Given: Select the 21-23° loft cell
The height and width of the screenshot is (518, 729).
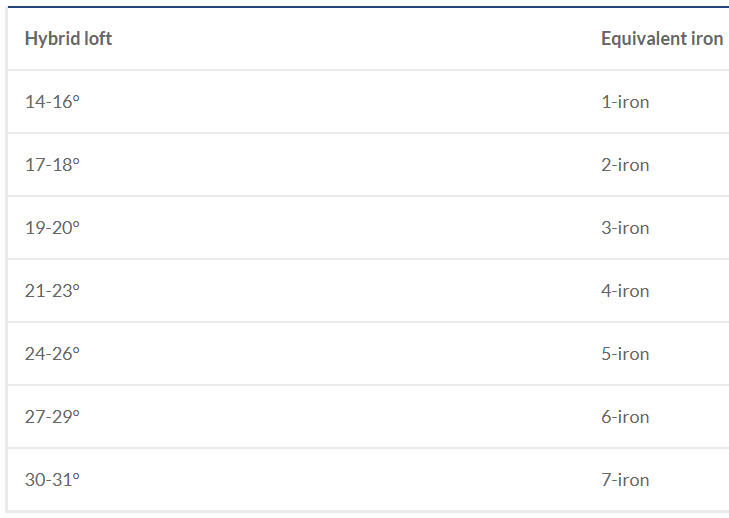Looking at the screenshot, I should click(52, 291).
